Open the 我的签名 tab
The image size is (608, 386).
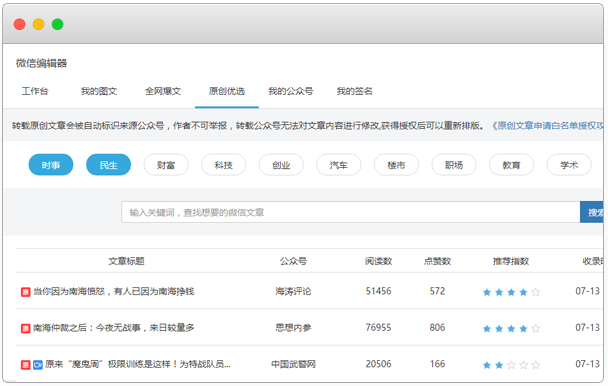(354, 91)
